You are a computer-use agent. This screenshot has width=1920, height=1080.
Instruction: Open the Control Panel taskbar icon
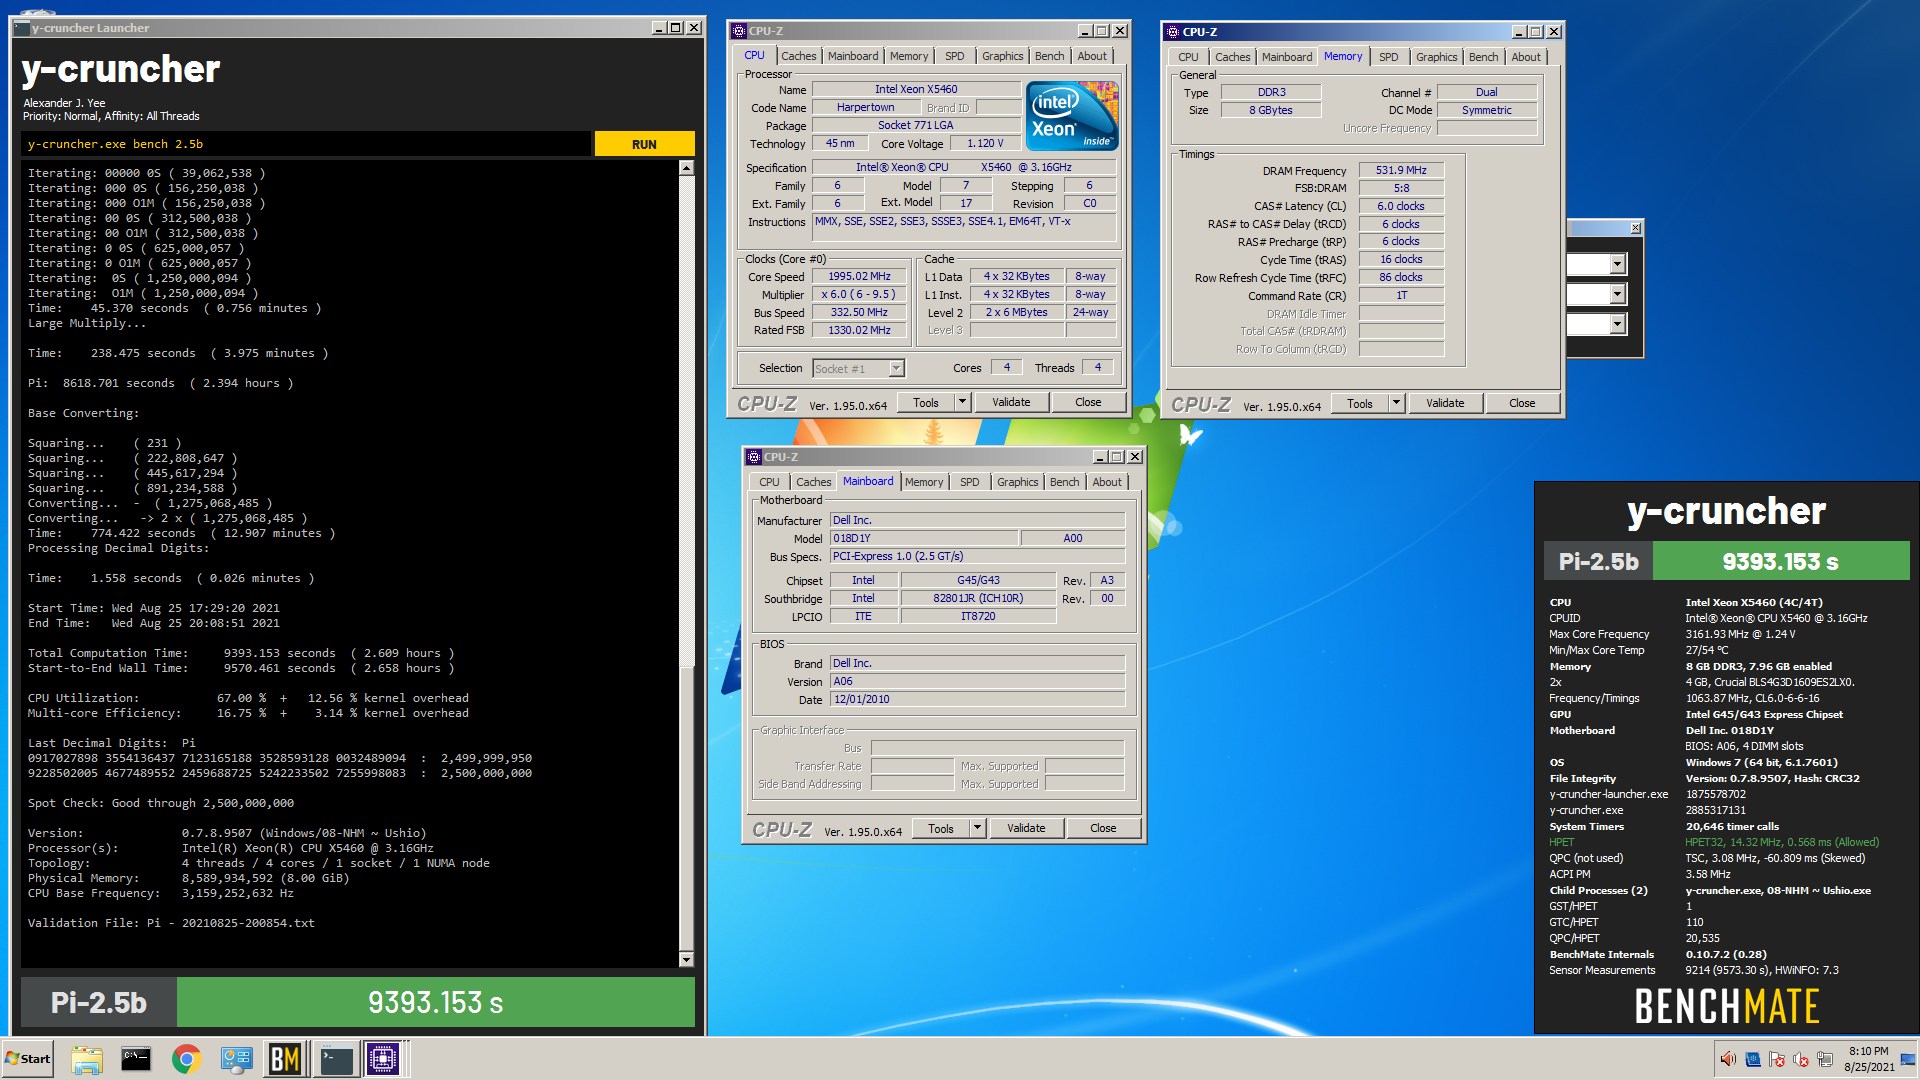click(236, 1059)
